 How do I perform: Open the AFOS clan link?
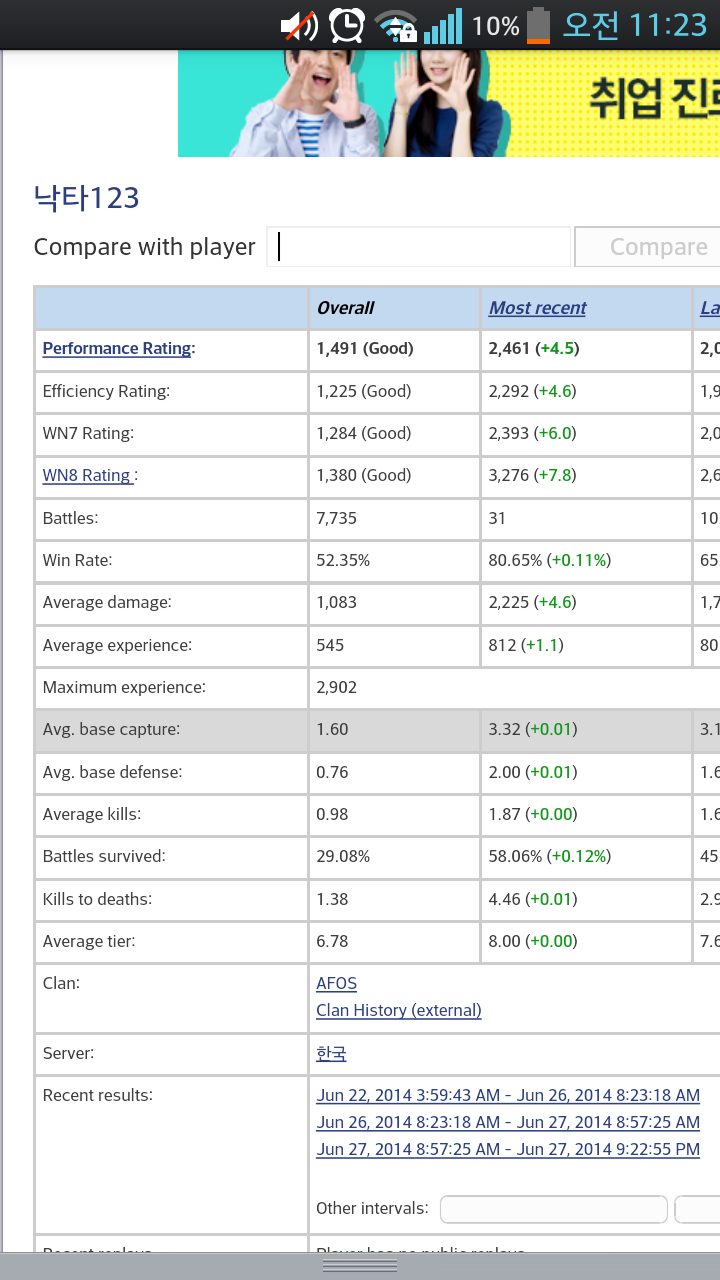(336, 984)
